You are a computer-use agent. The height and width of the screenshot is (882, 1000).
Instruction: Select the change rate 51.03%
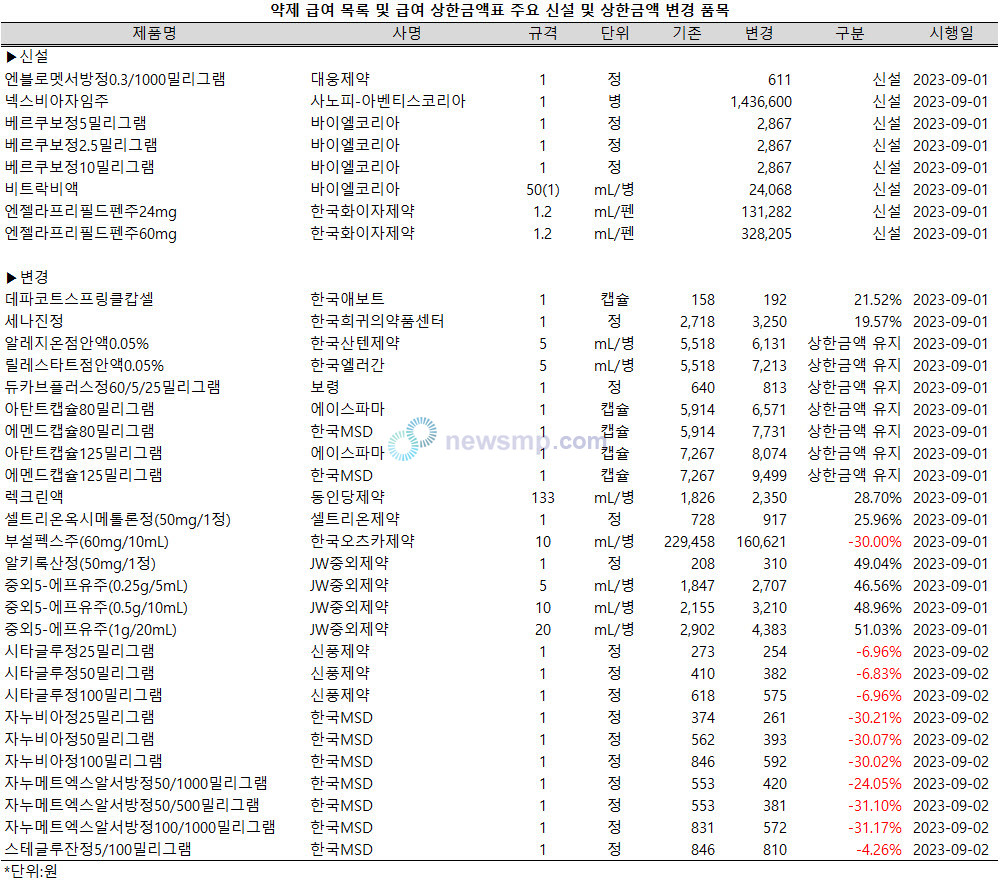878,630
